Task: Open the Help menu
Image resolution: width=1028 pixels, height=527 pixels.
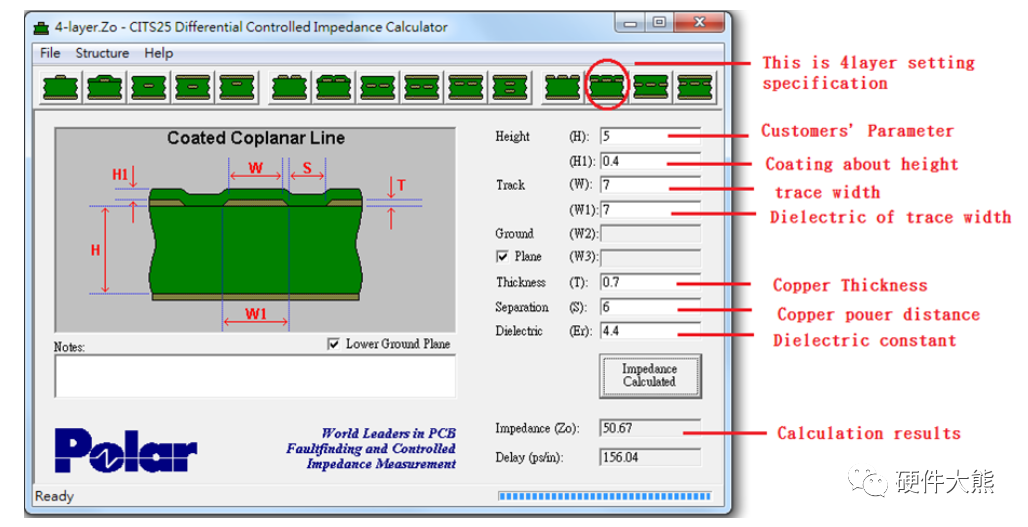Action: coord(158,53)
